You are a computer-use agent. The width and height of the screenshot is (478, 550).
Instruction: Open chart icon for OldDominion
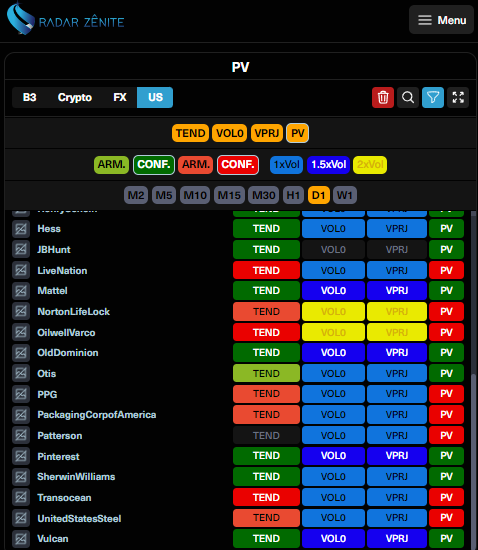[x=21, y=353]
